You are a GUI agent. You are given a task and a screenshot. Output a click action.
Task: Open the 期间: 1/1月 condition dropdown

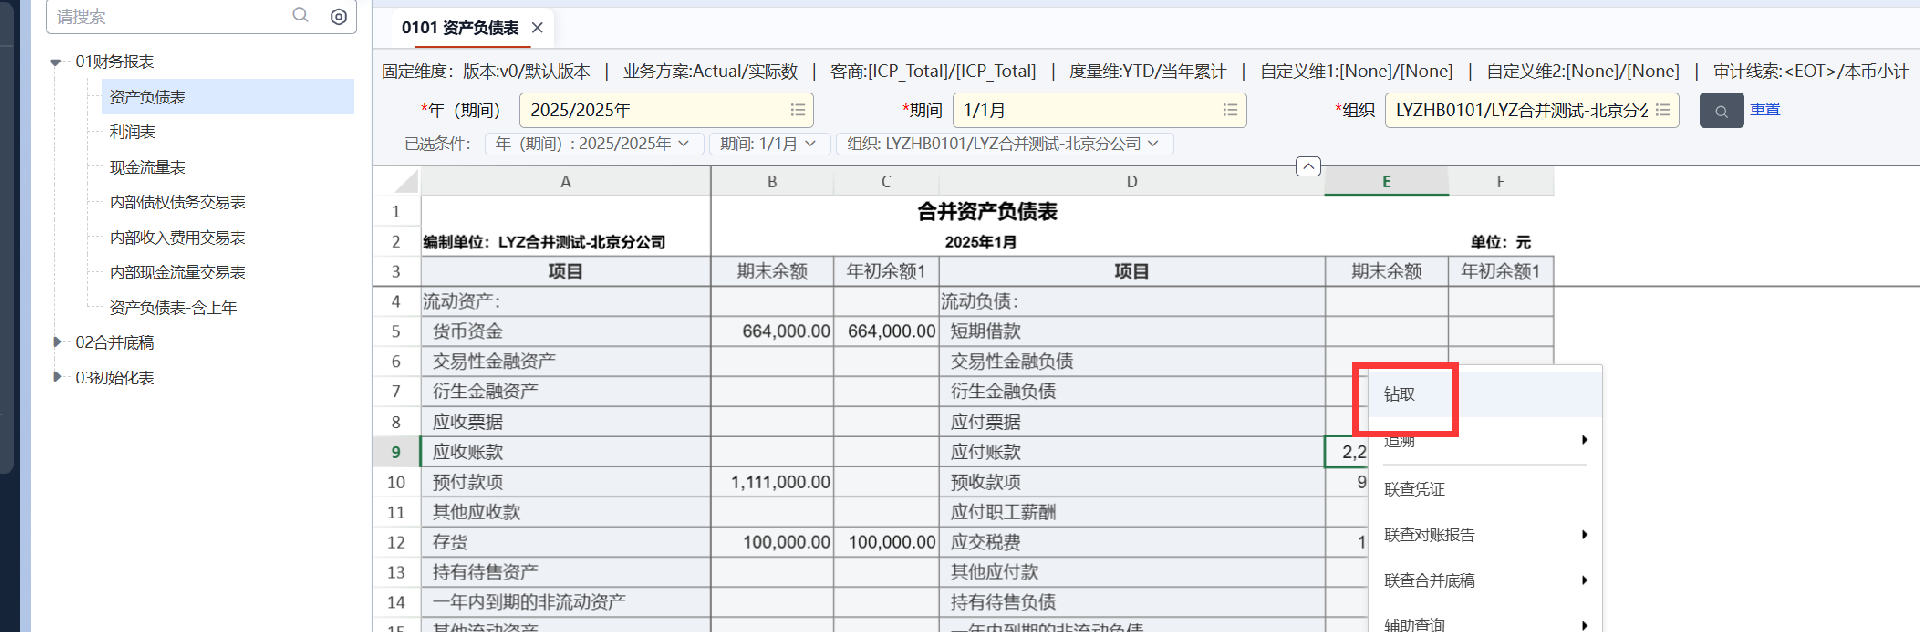[x=767, y=144]
